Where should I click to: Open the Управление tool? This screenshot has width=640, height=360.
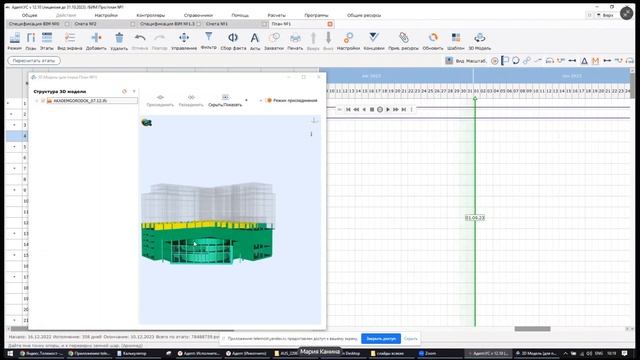(x=184, y=41)
